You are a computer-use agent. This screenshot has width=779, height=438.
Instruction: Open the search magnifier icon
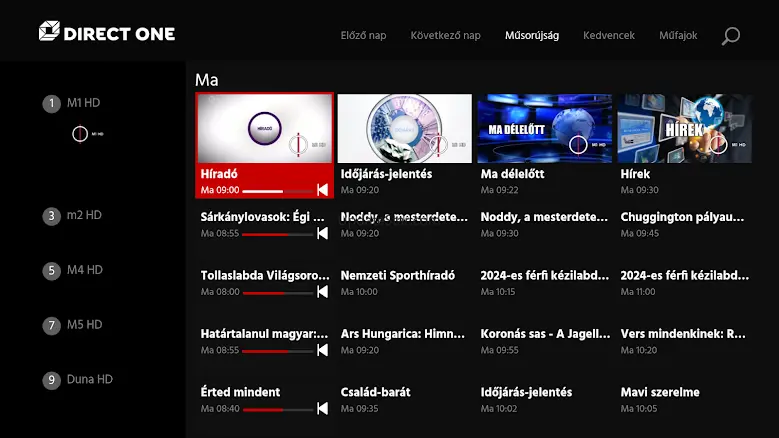731,36
